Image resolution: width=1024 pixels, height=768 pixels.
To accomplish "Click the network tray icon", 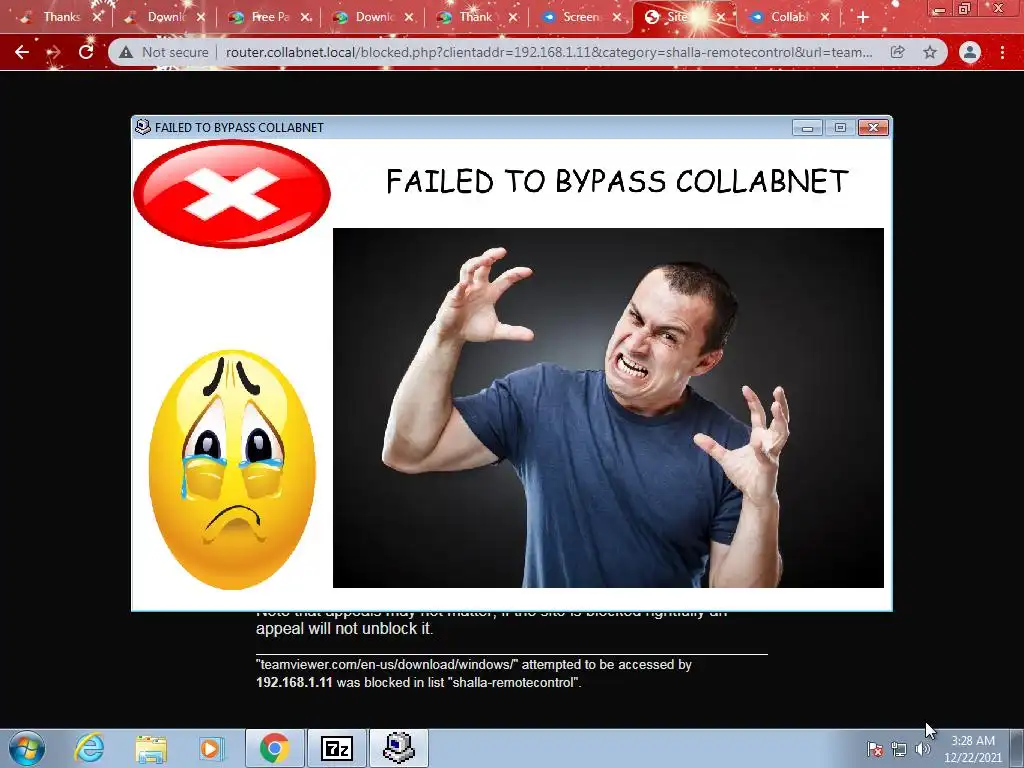I will point(899,749).
